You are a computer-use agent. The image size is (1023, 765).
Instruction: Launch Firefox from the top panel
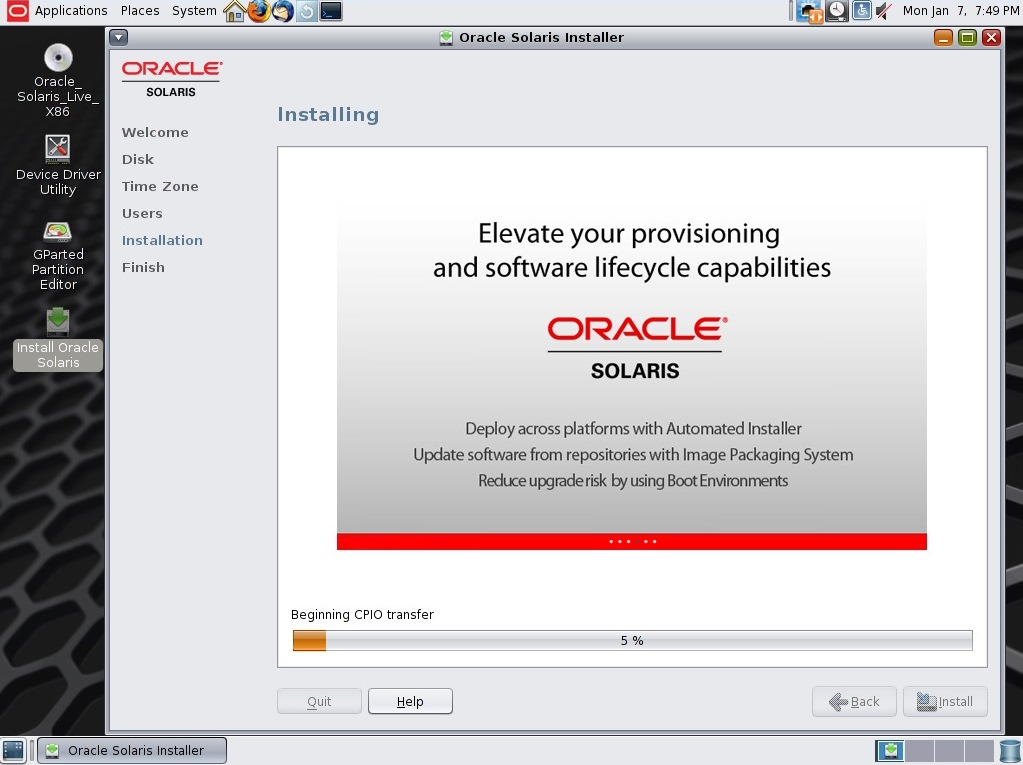click(259, 11)
